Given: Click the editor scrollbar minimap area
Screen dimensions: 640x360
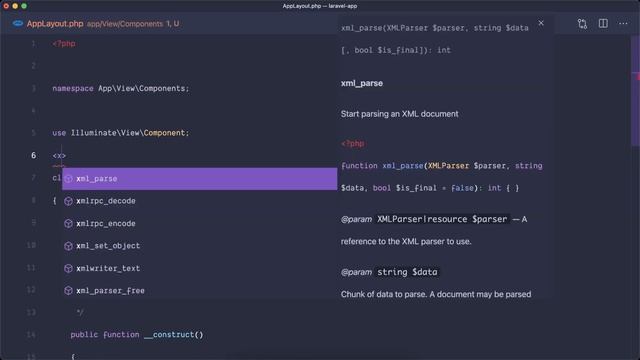Looking at the screenshot, I should pyautogui.click(x=635, y=90).
